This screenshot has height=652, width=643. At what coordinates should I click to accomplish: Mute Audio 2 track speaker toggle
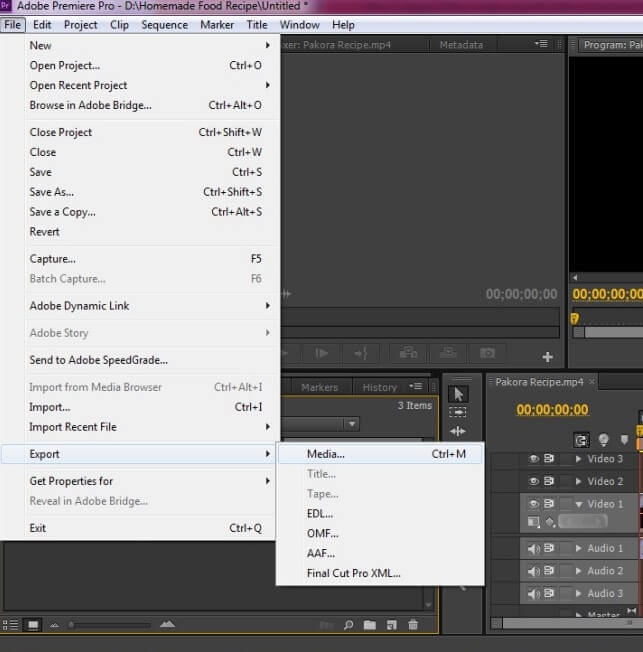pyautogui.click(x=534, y=571)
